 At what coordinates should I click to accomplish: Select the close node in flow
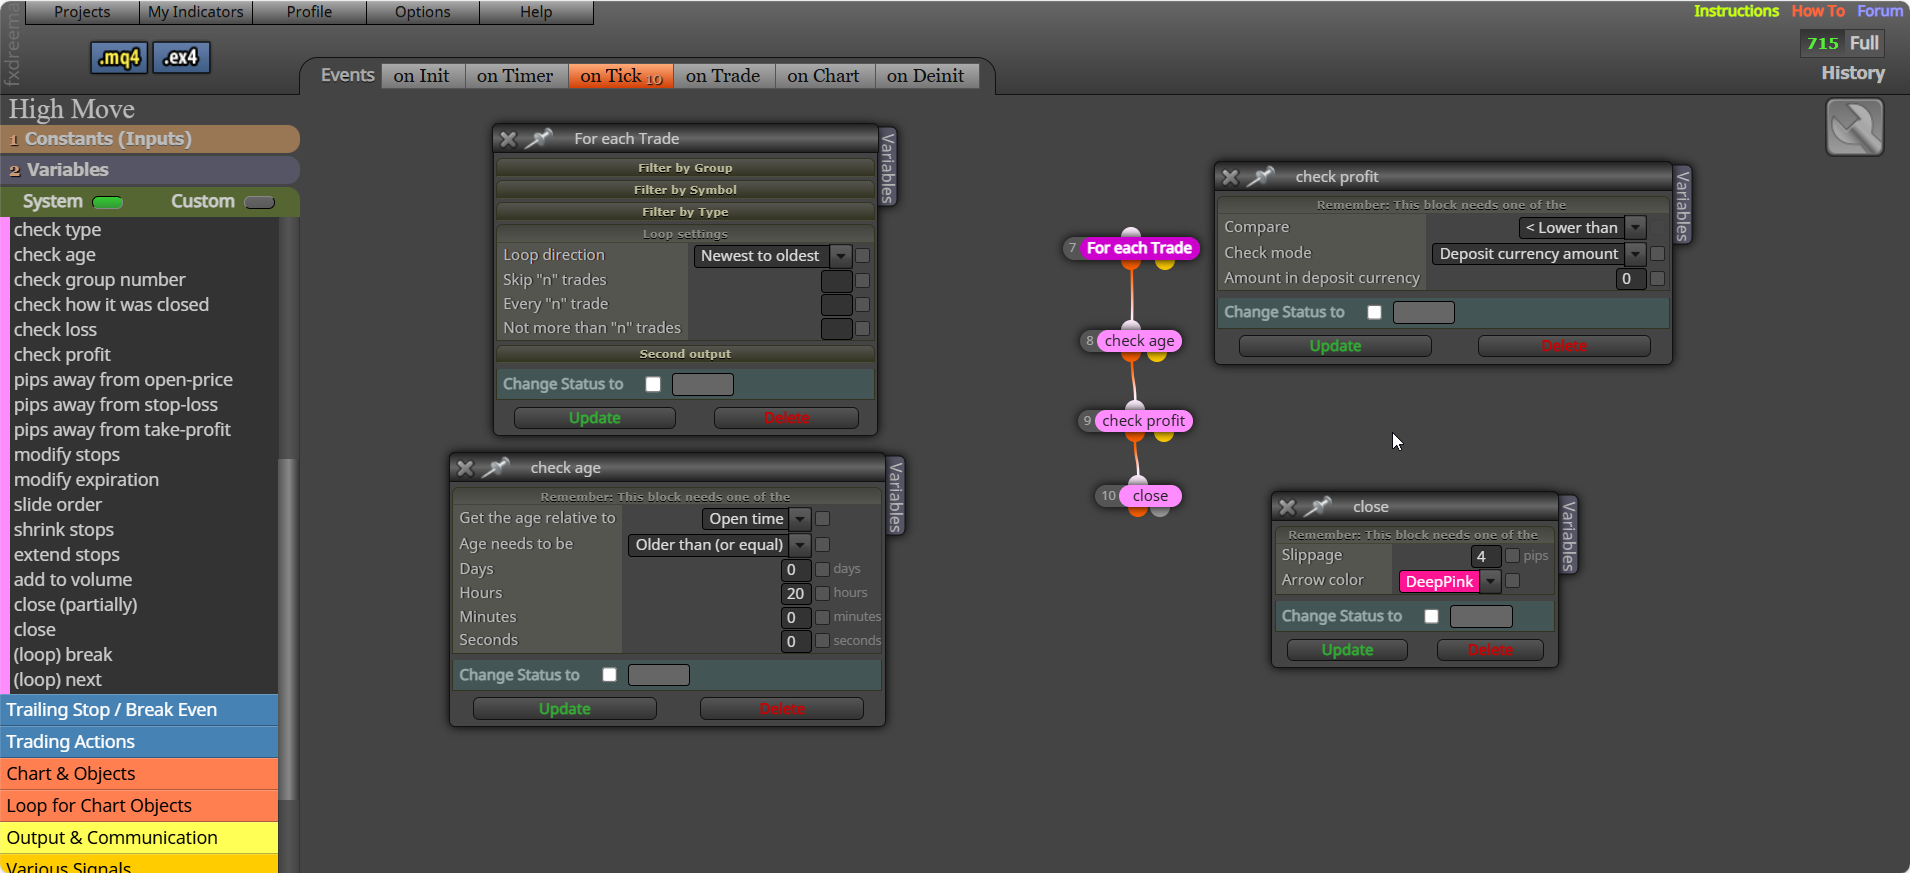pos(1150,496)
